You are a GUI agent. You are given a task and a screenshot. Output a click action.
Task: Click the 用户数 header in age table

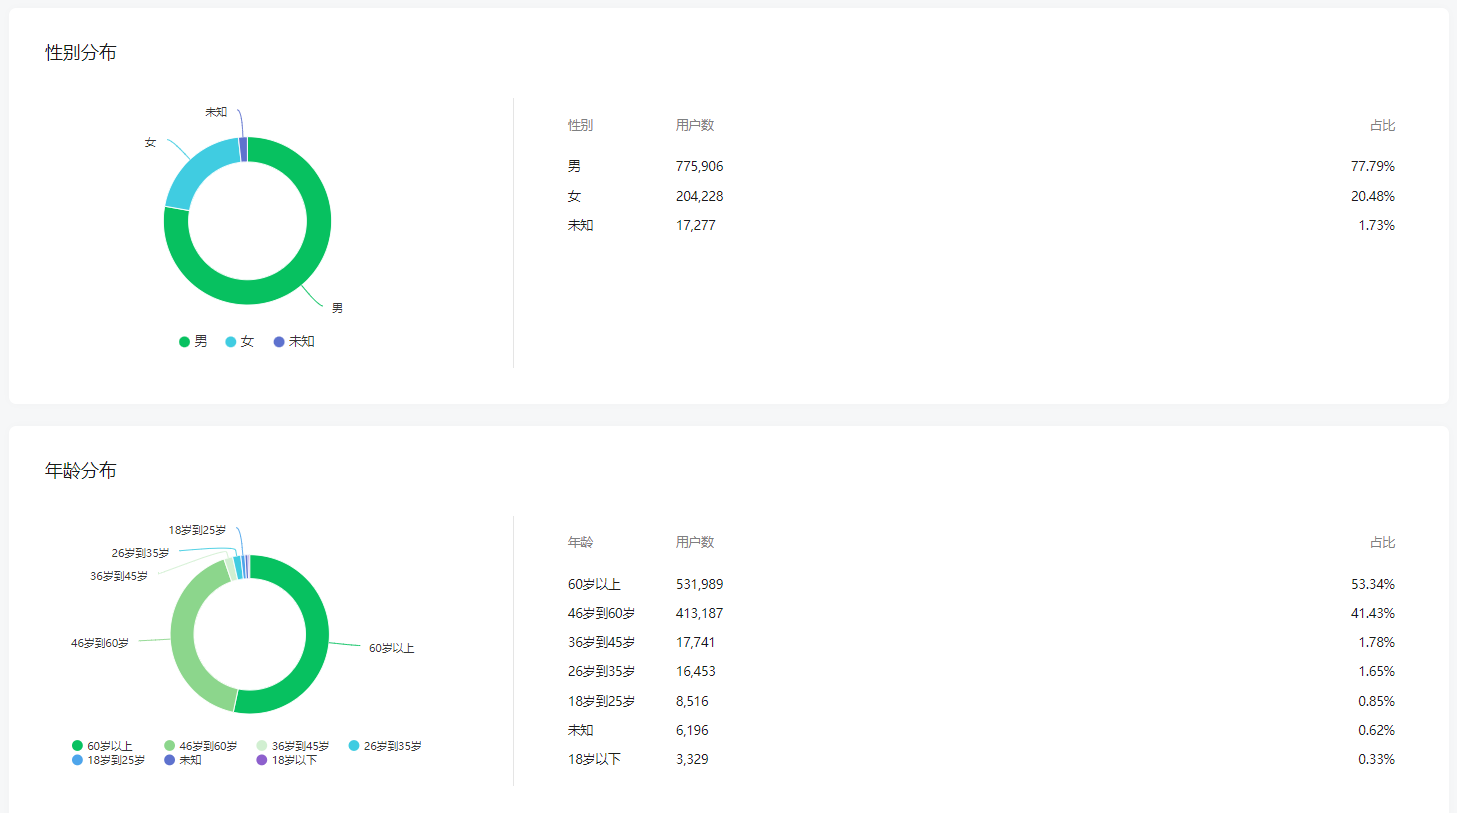tap(695, 542)
